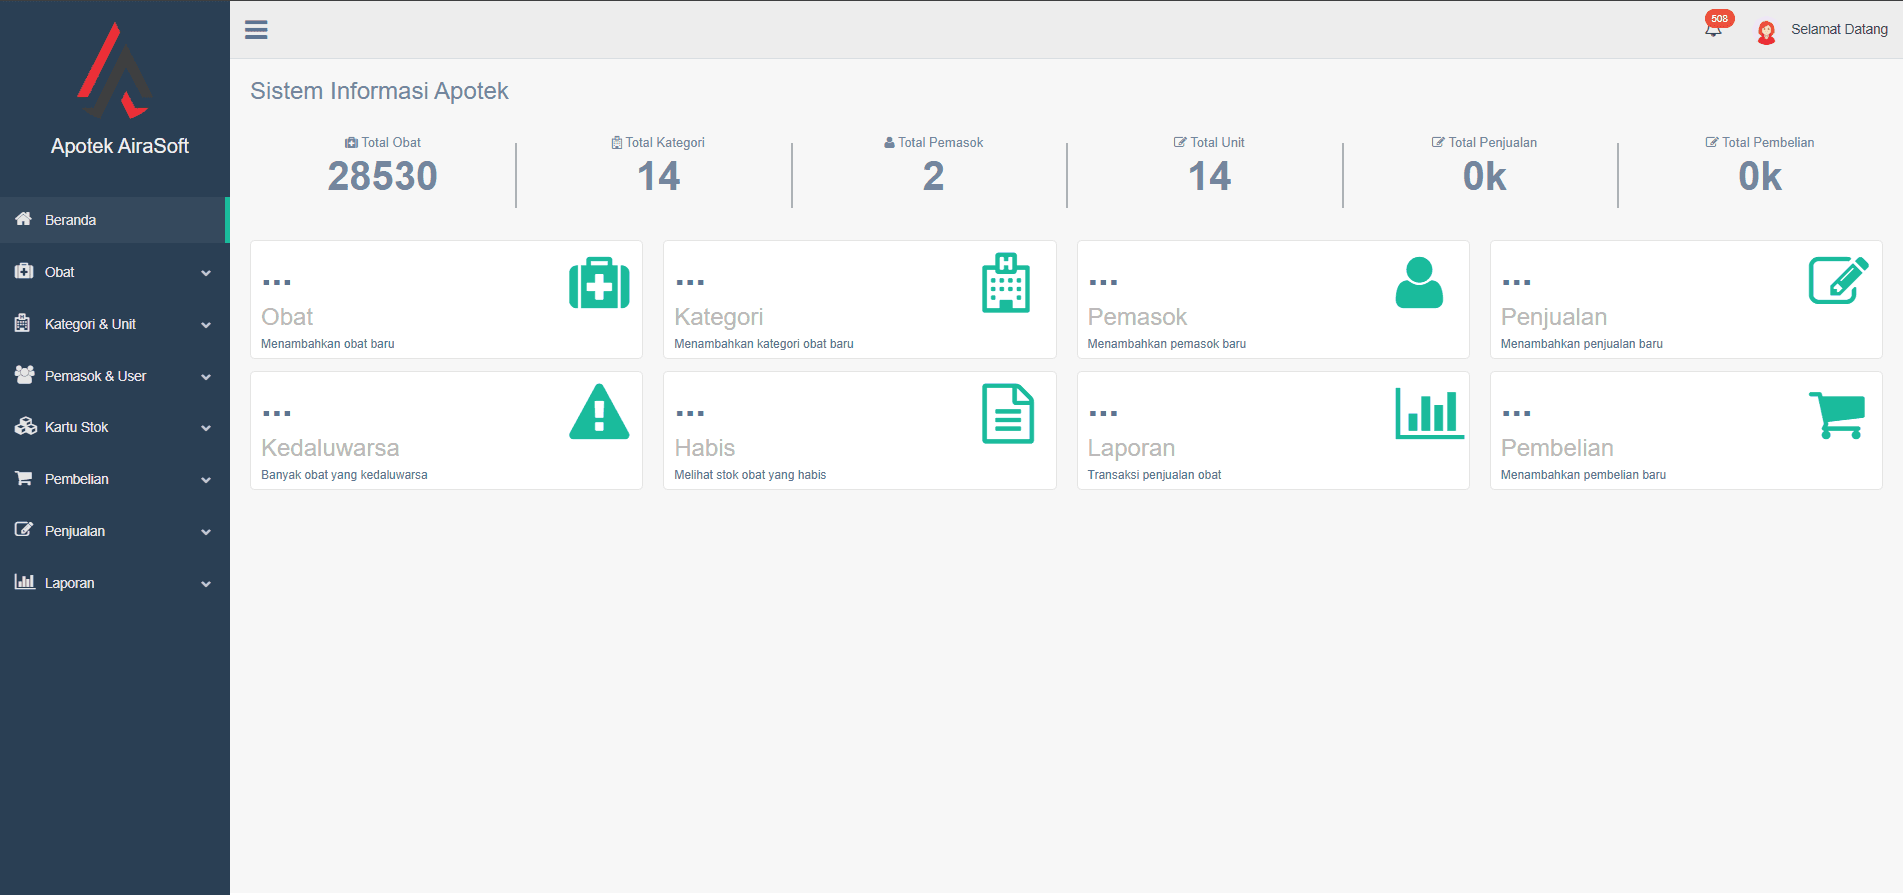Screen dimensions: 1903x895
Task: Expand the Obat sidebar chevron
Action: click(x=206, y=273)
